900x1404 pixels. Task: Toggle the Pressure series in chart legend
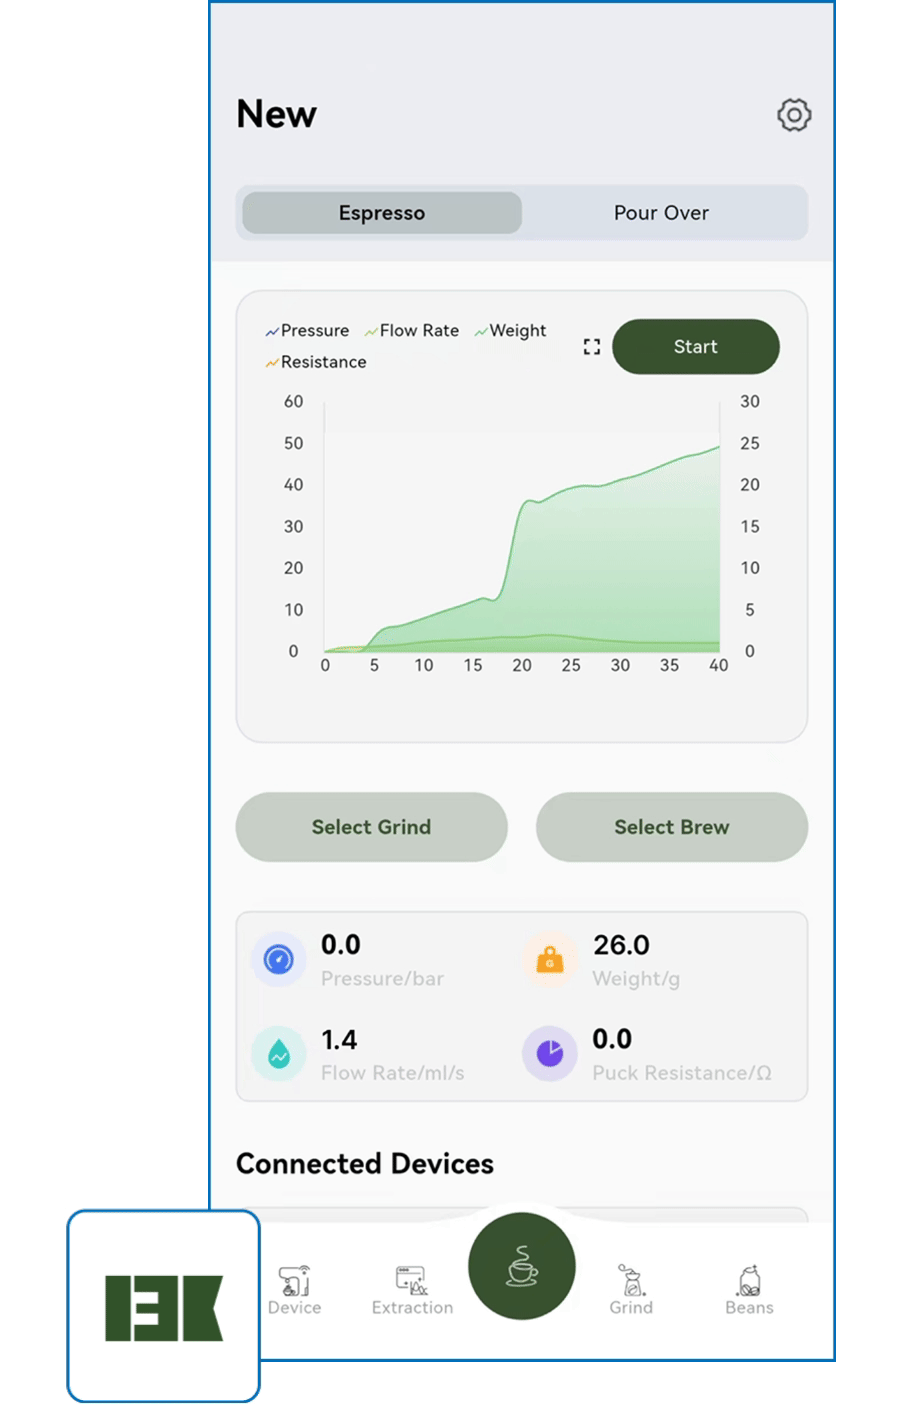pos(308,331)
